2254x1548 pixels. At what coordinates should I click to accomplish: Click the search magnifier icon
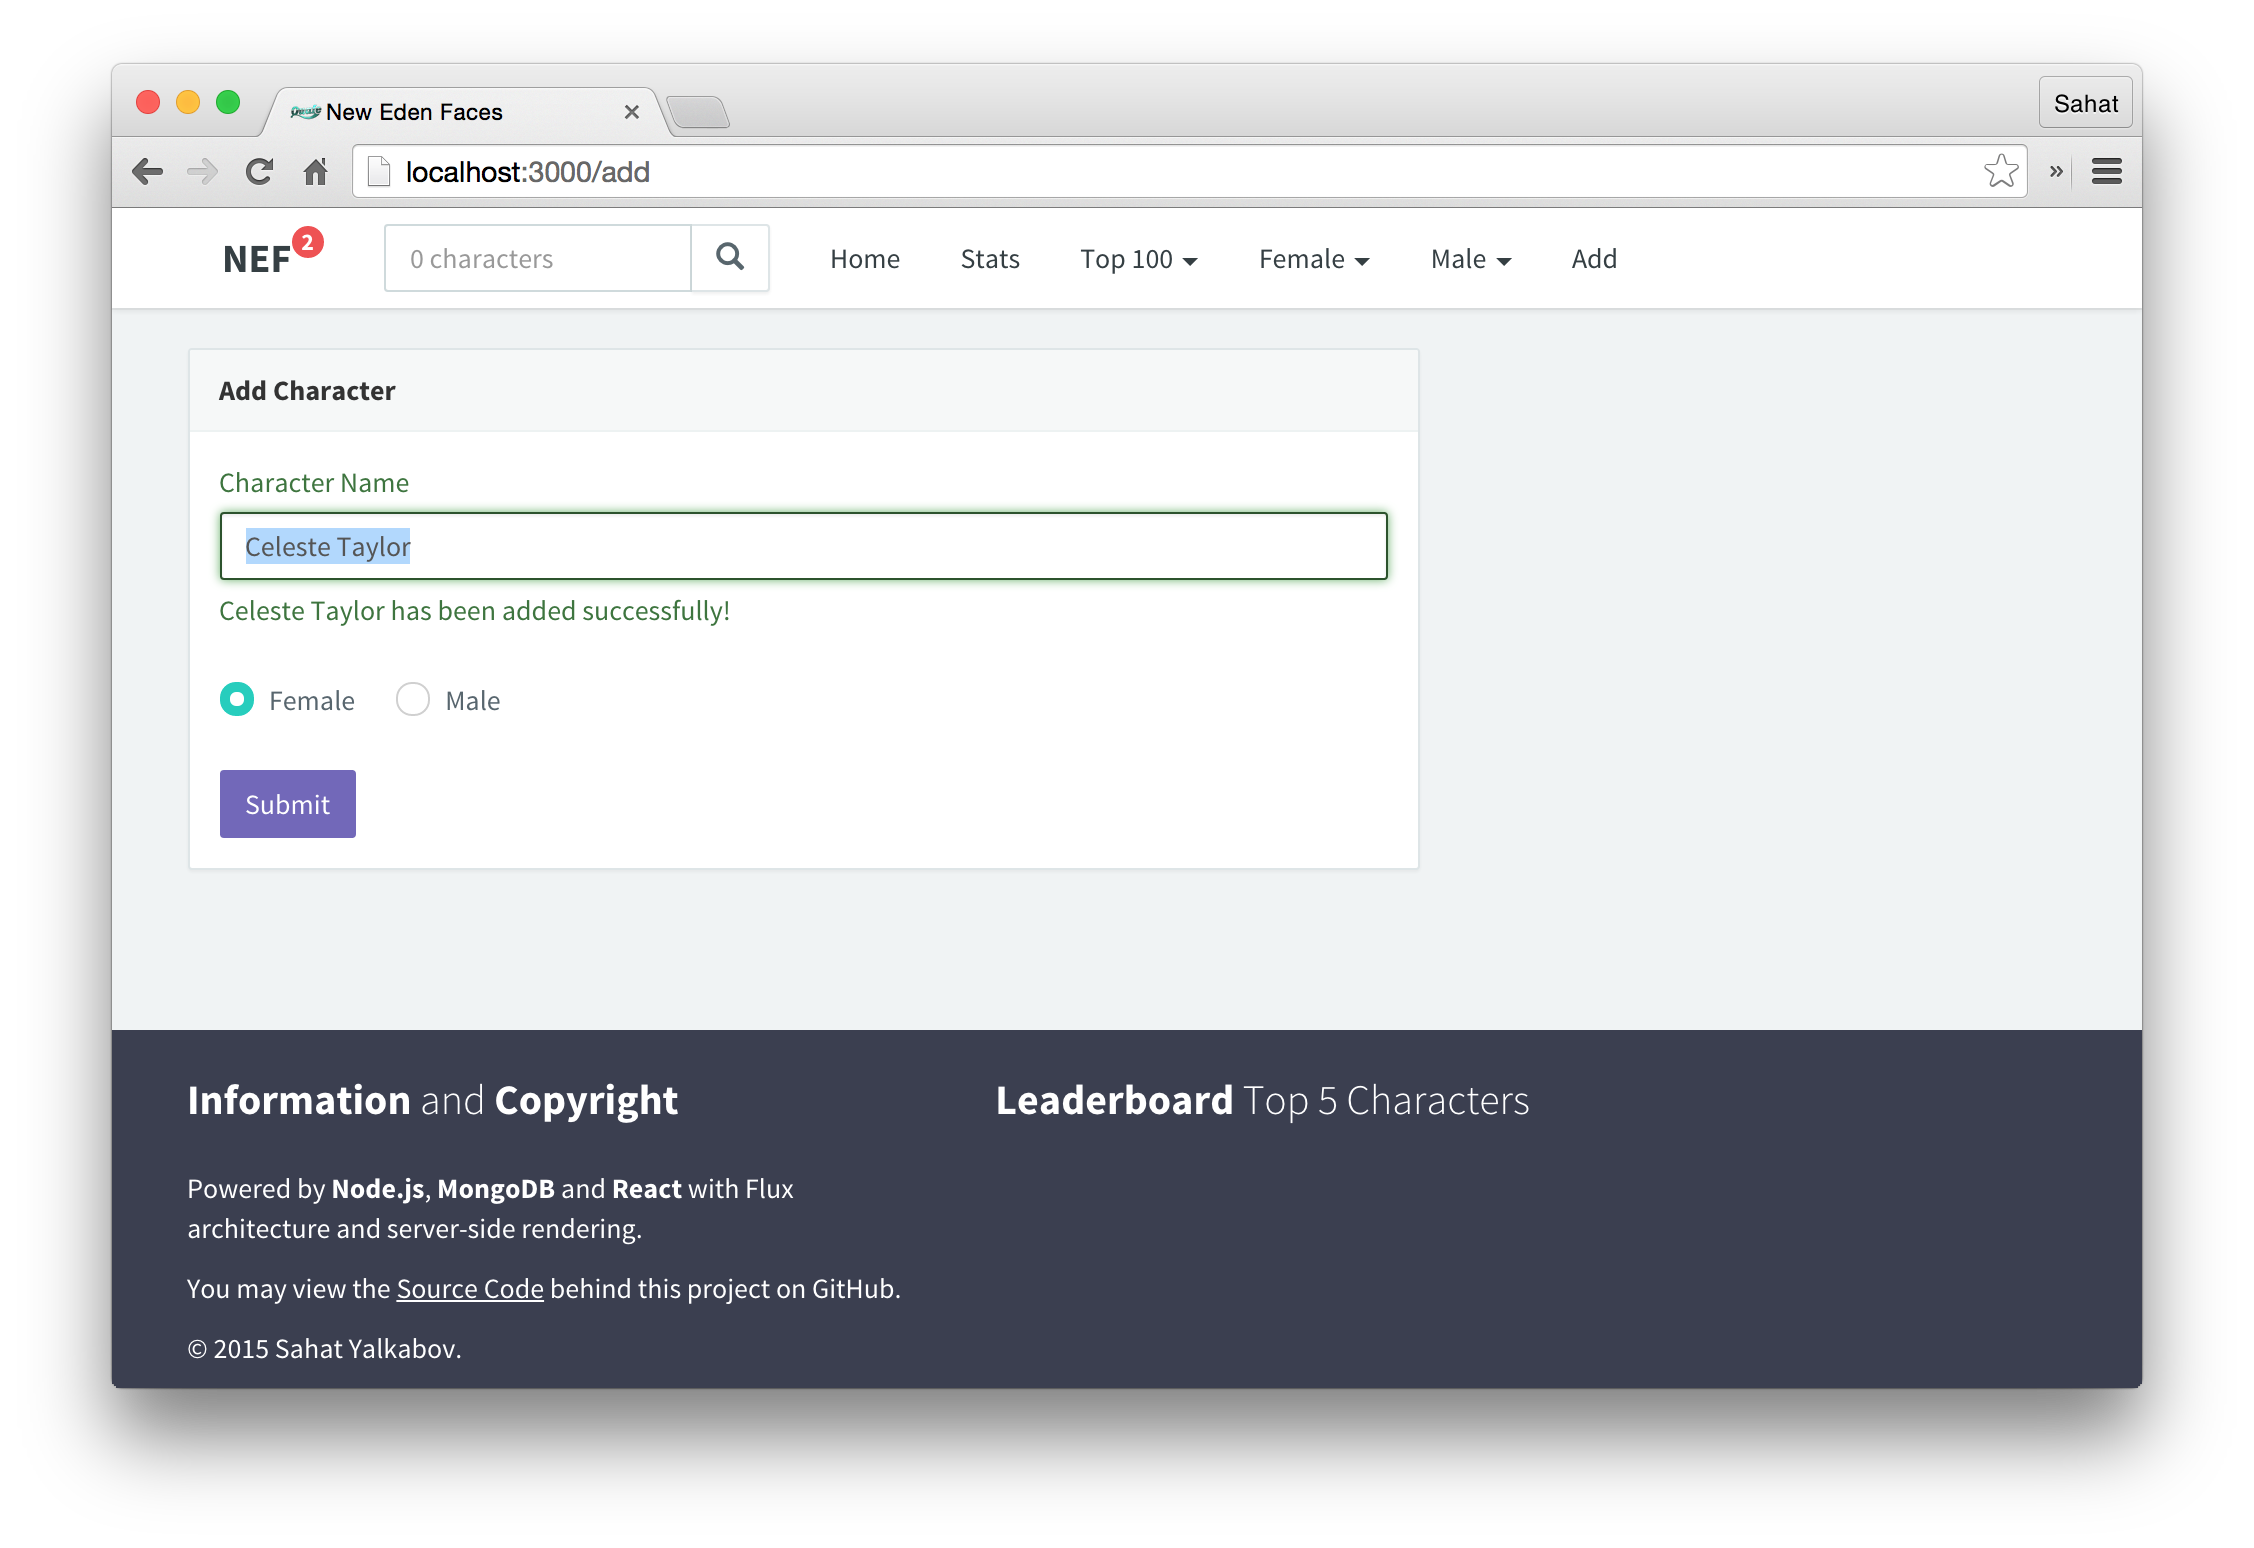[731, 257]
